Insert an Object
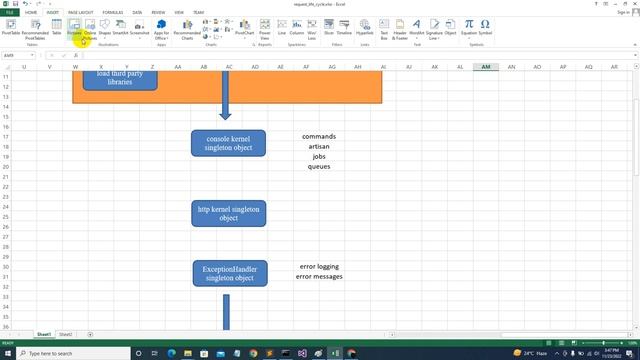 [450, 27]
